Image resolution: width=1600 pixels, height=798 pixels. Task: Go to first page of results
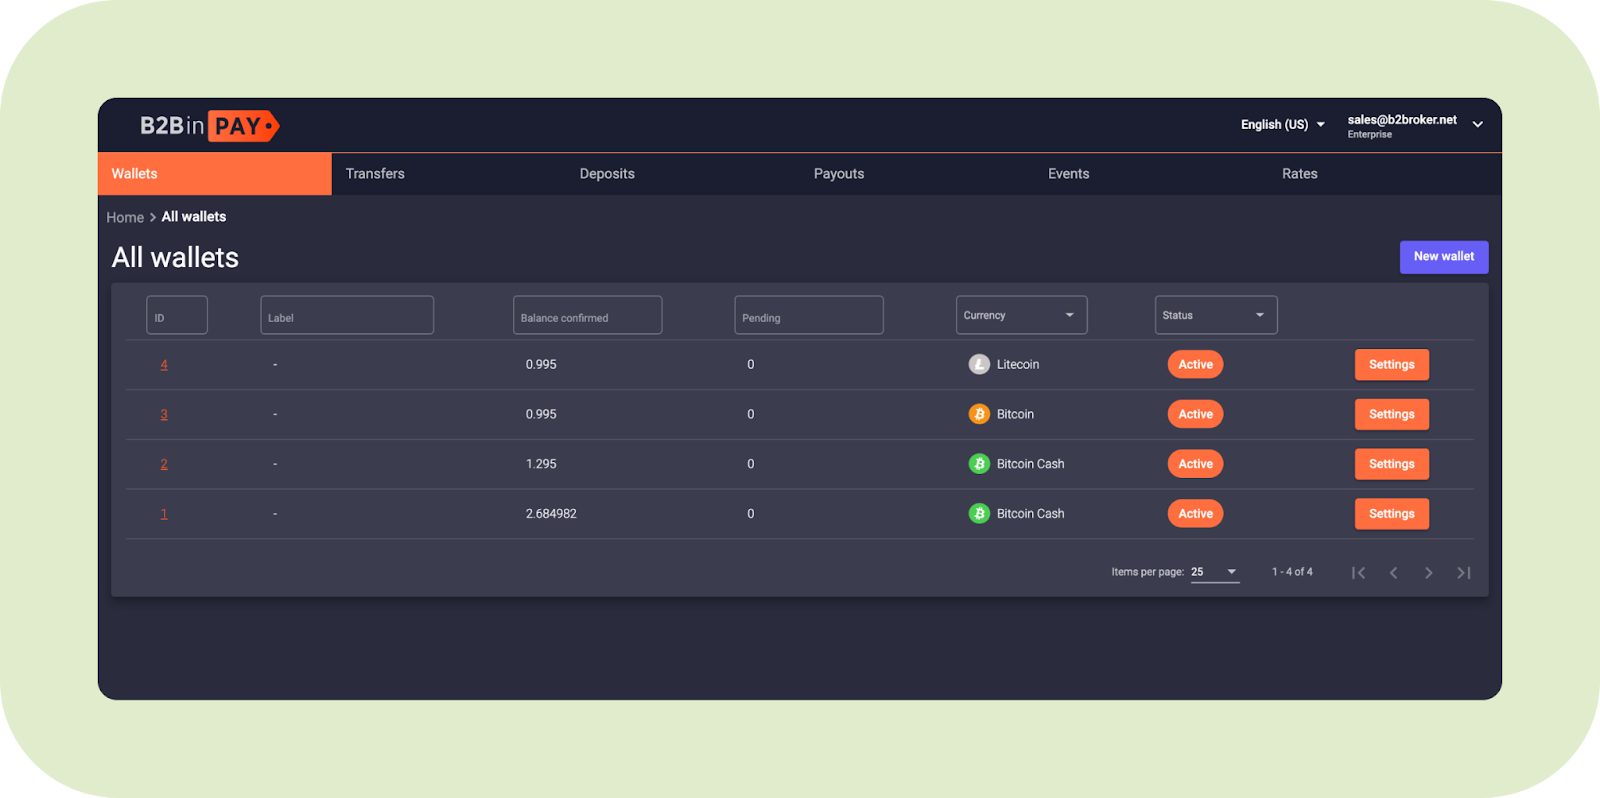point(1358,573)
